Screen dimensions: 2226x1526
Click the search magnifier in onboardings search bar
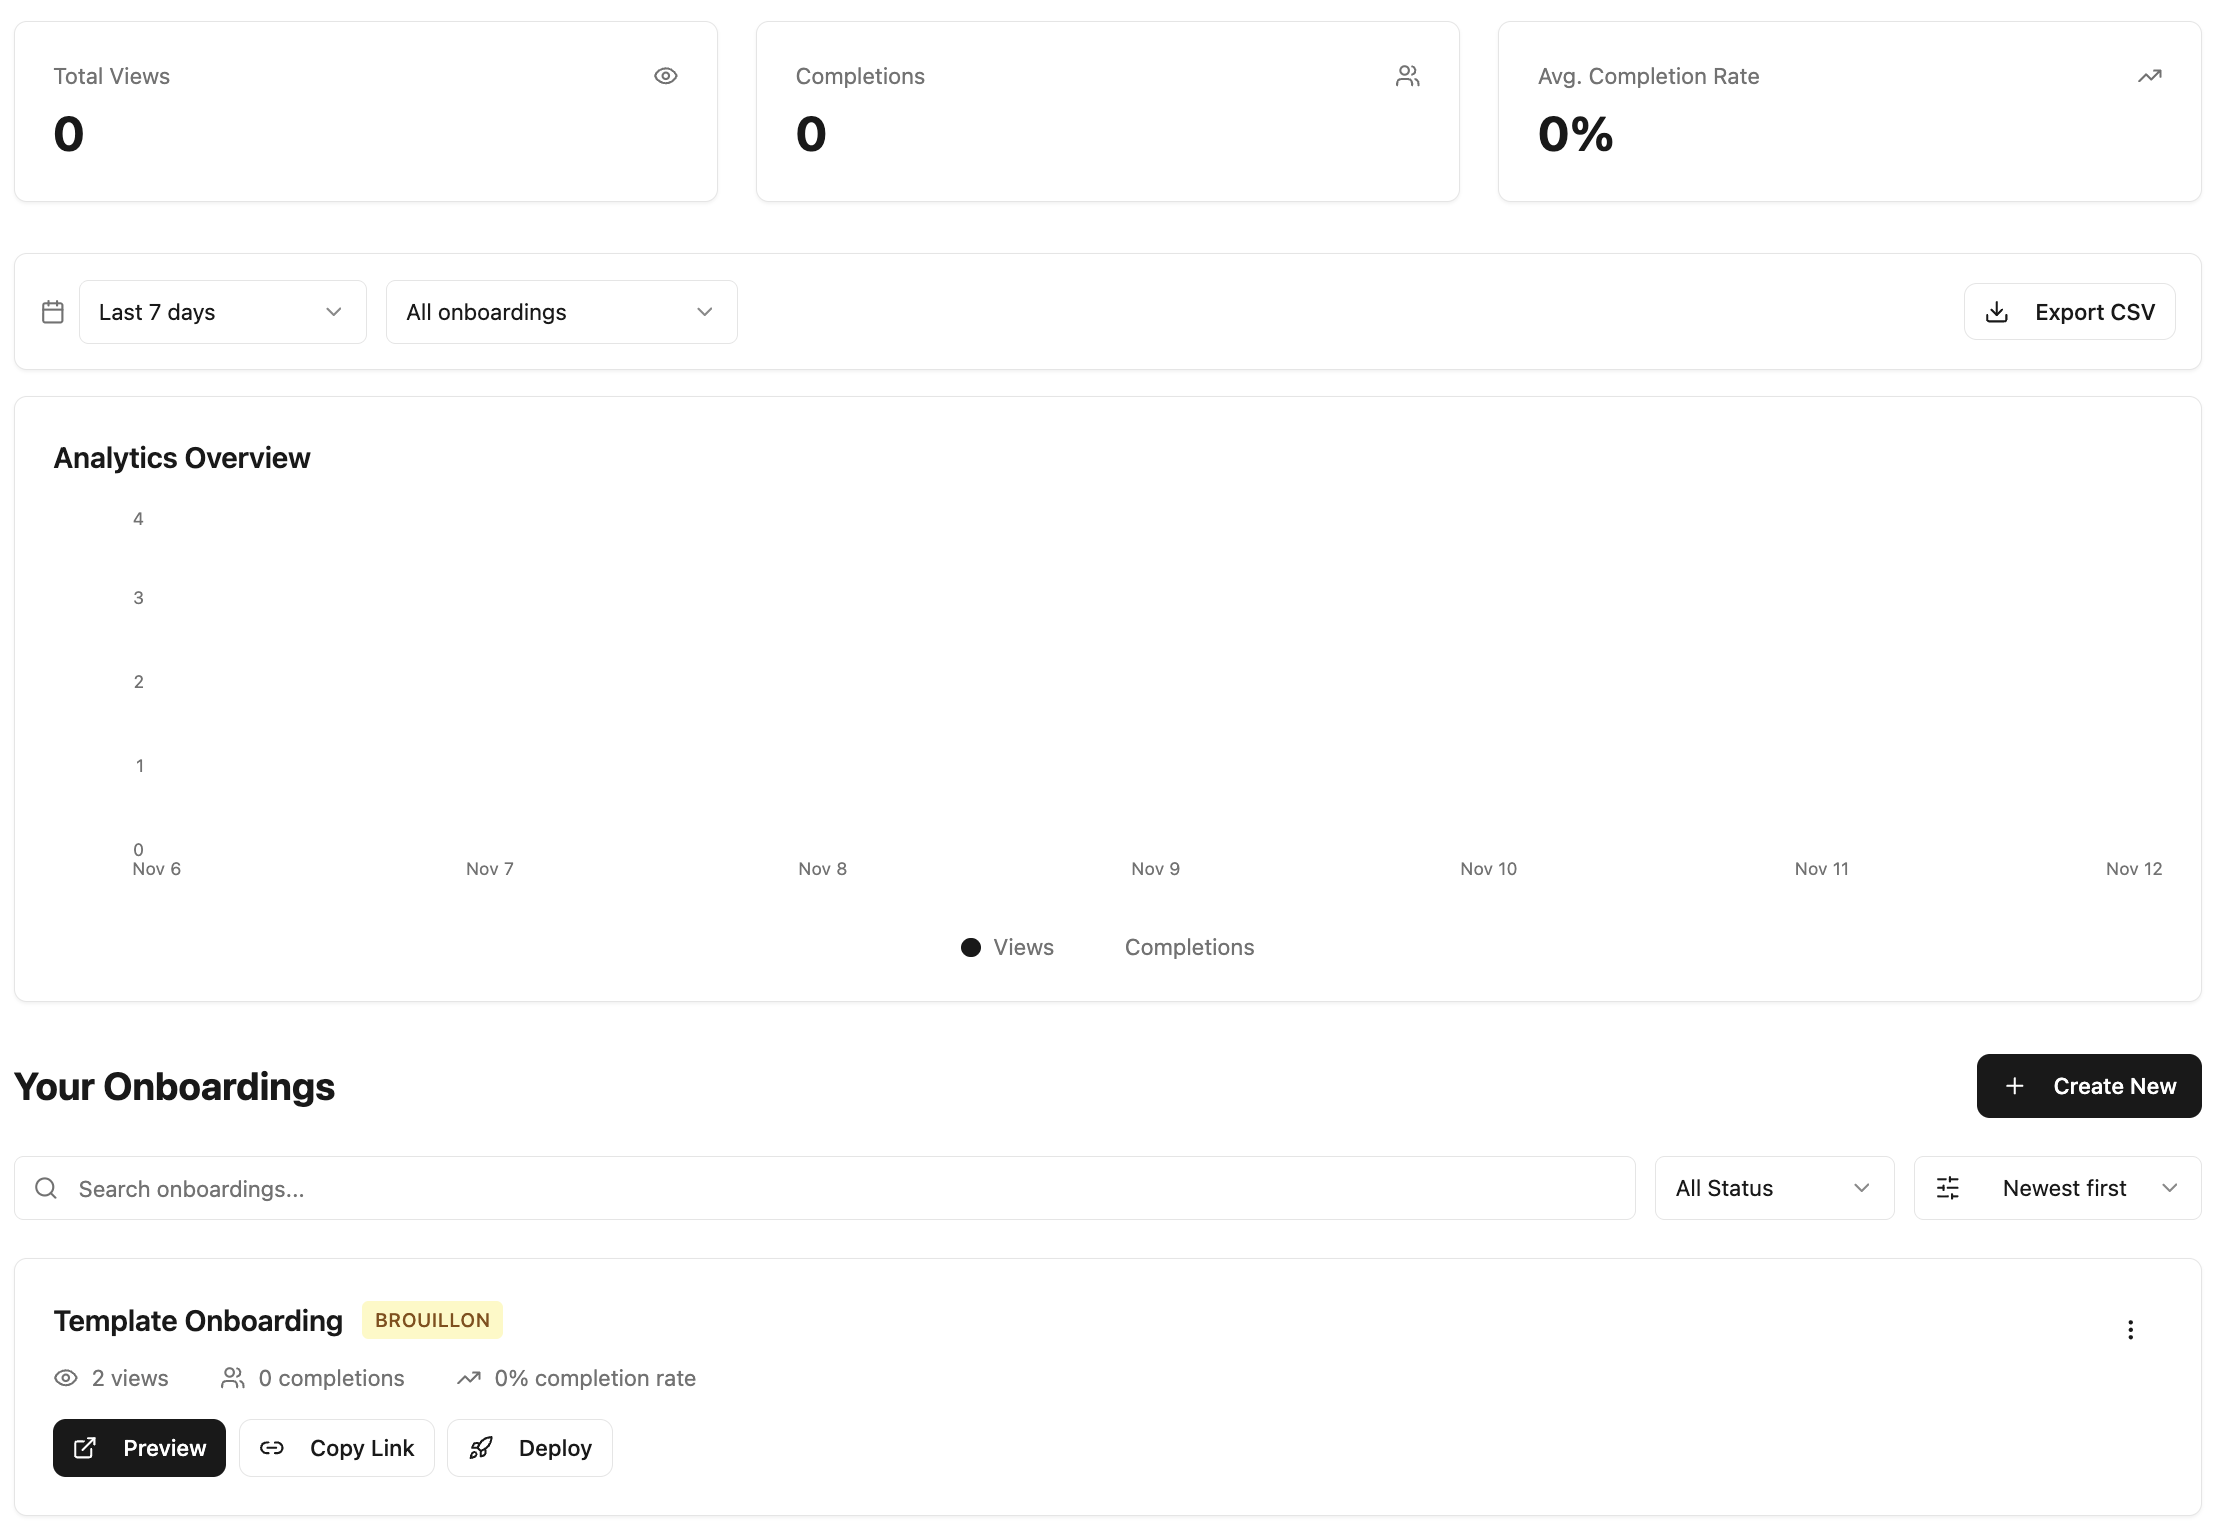point(45,1188)
